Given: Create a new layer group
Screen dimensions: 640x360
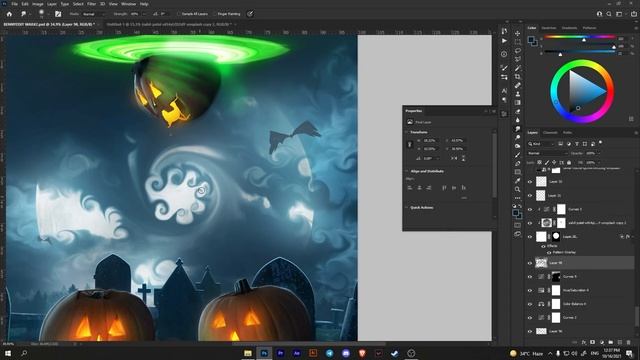Looking at the screenshot, I should coord(611,342).
